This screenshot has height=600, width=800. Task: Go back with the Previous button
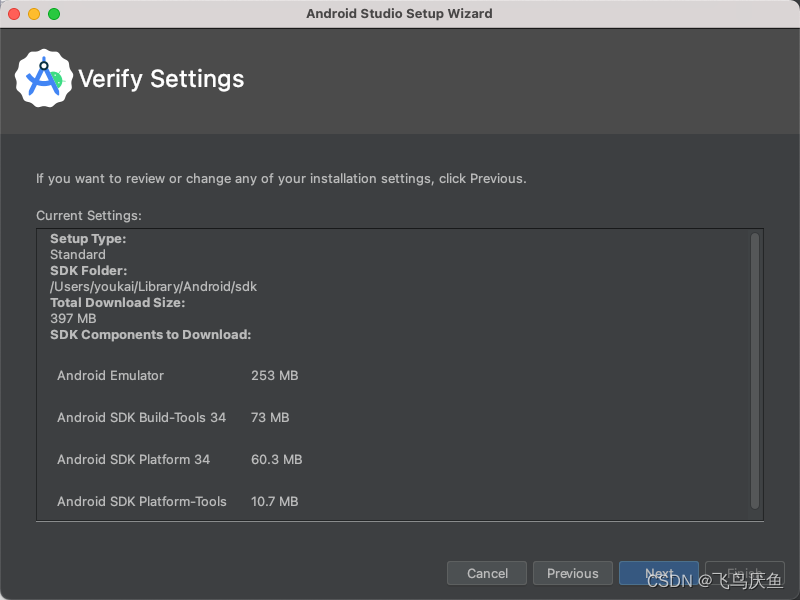(x=572, y=573)
